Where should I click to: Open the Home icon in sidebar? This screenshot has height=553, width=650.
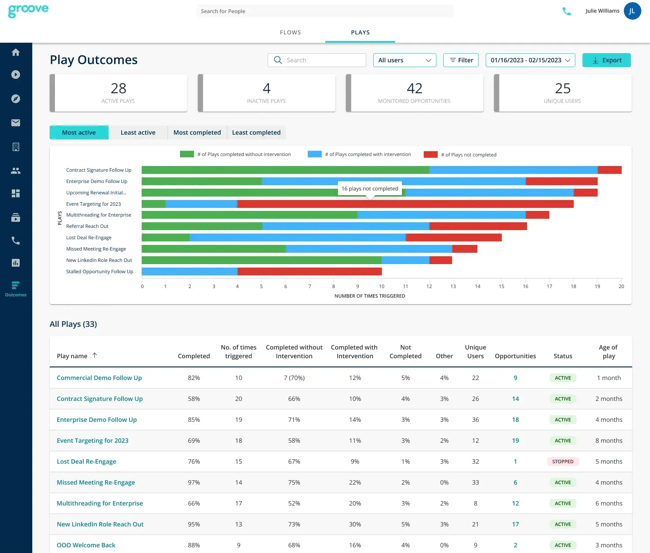coord(16,52)
